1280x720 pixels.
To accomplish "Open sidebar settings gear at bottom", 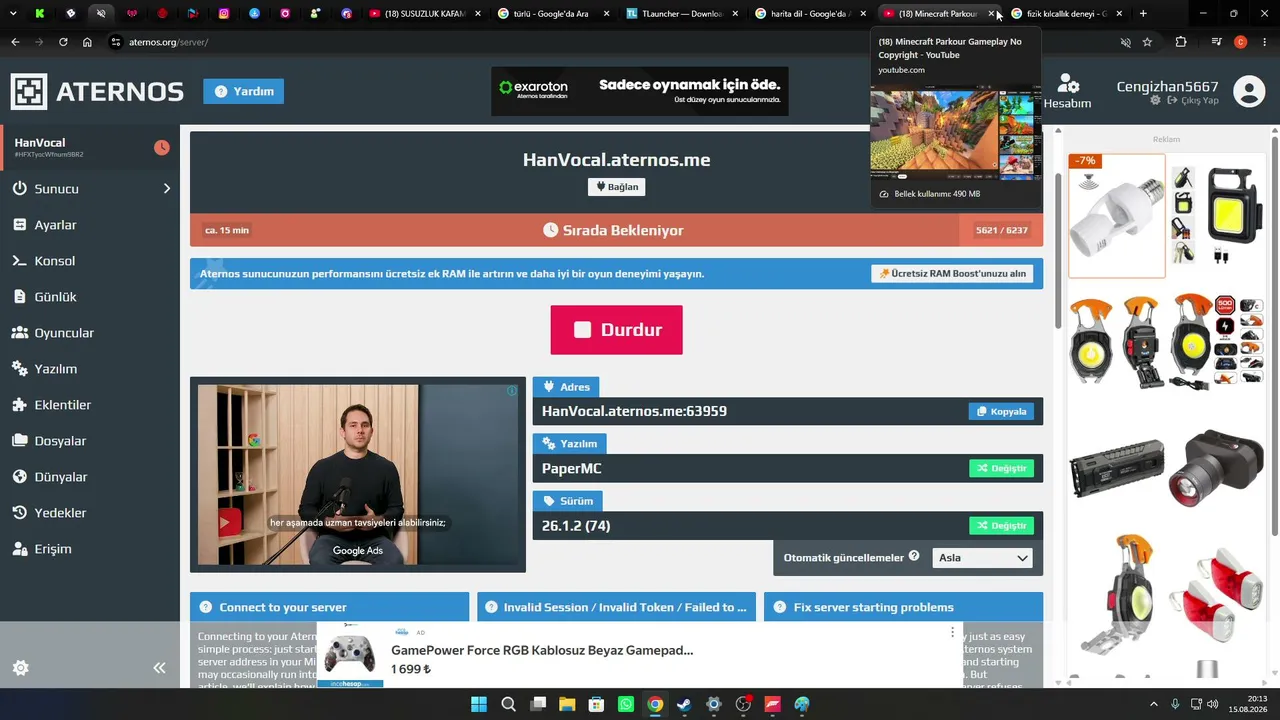I will point(20,668).
